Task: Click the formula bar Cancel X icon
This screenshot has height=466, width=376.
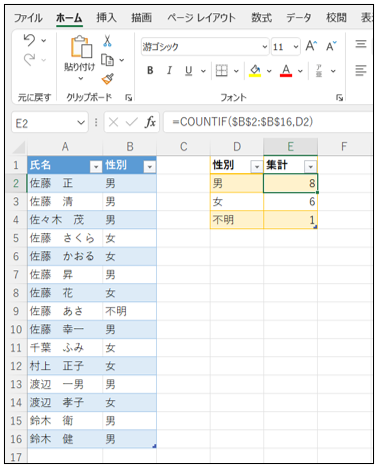Action: pyautogui.click(x=113, y=122)
